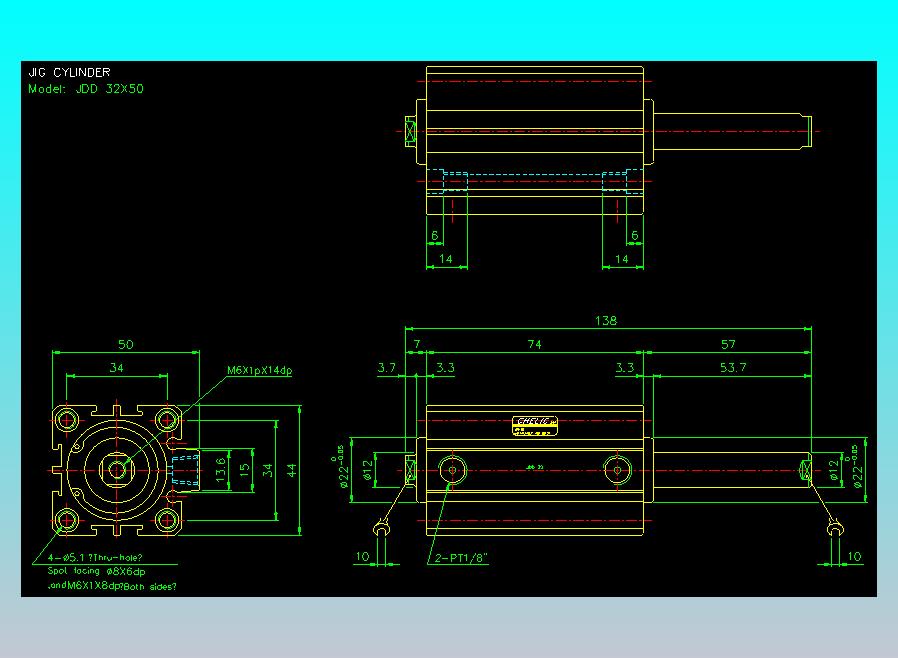The height and width of the screenshot is (658, 898).
Task: Click the overall length dimension "138"
Action: [606, 321]
